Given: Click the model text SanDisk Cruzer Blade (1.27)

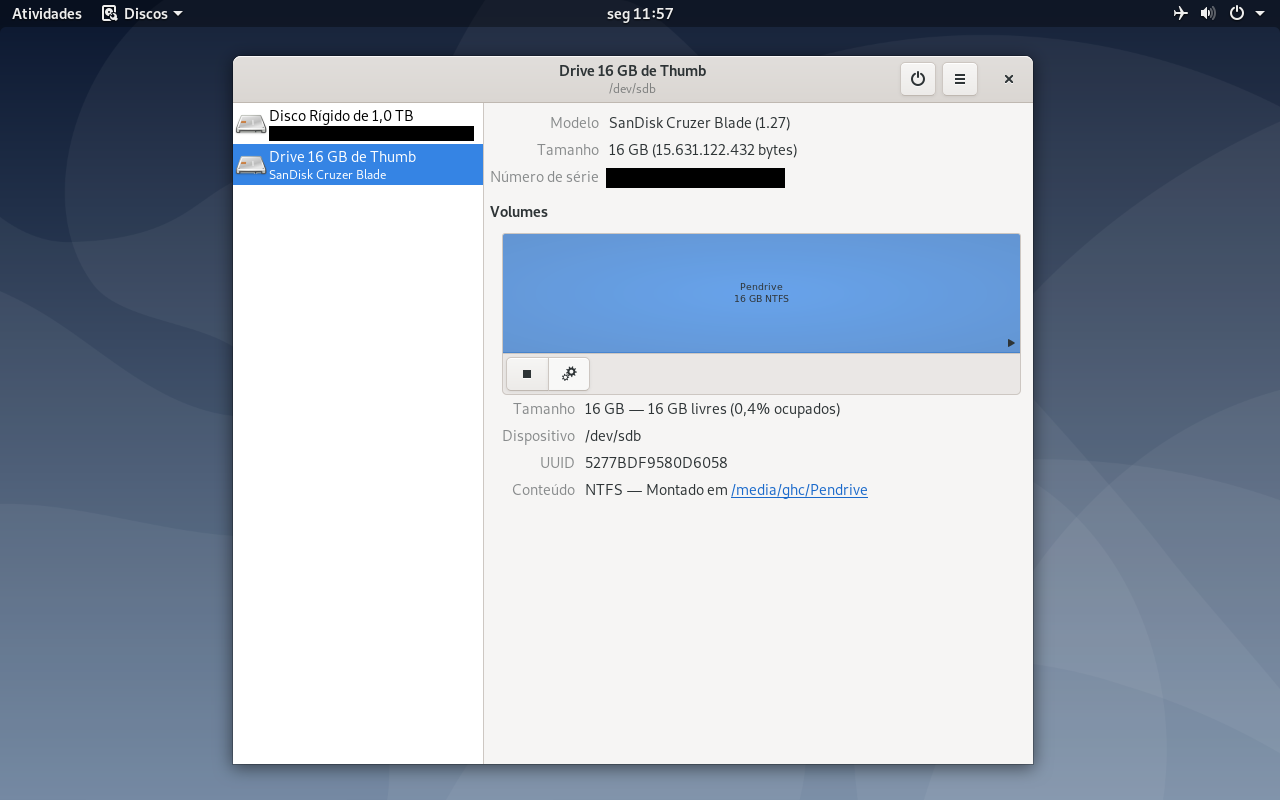Looking at the screenshot, I should point(699,123).
